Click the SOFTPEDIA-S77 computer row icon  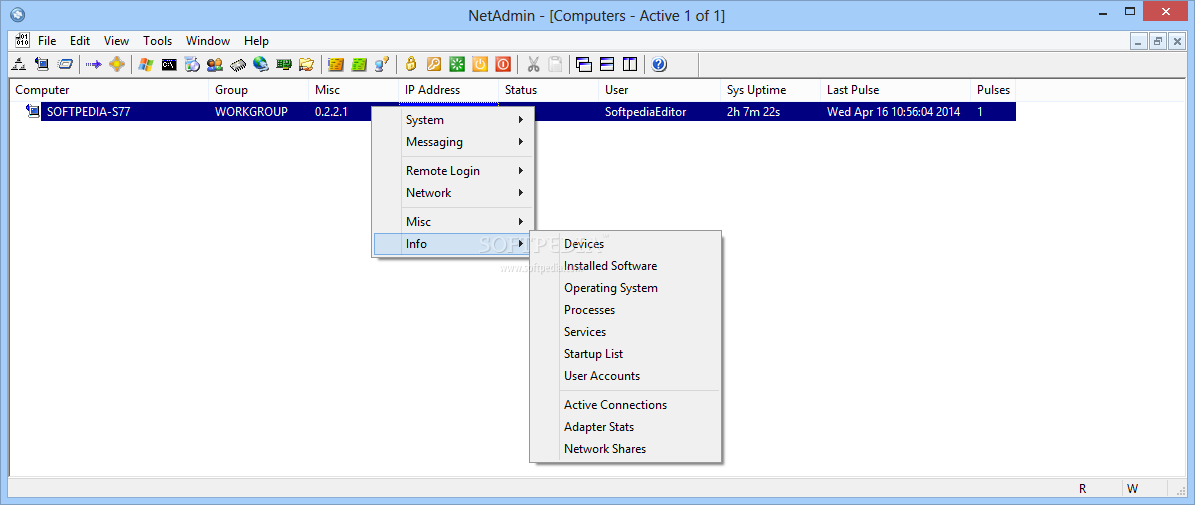click(x=33, y=111)
